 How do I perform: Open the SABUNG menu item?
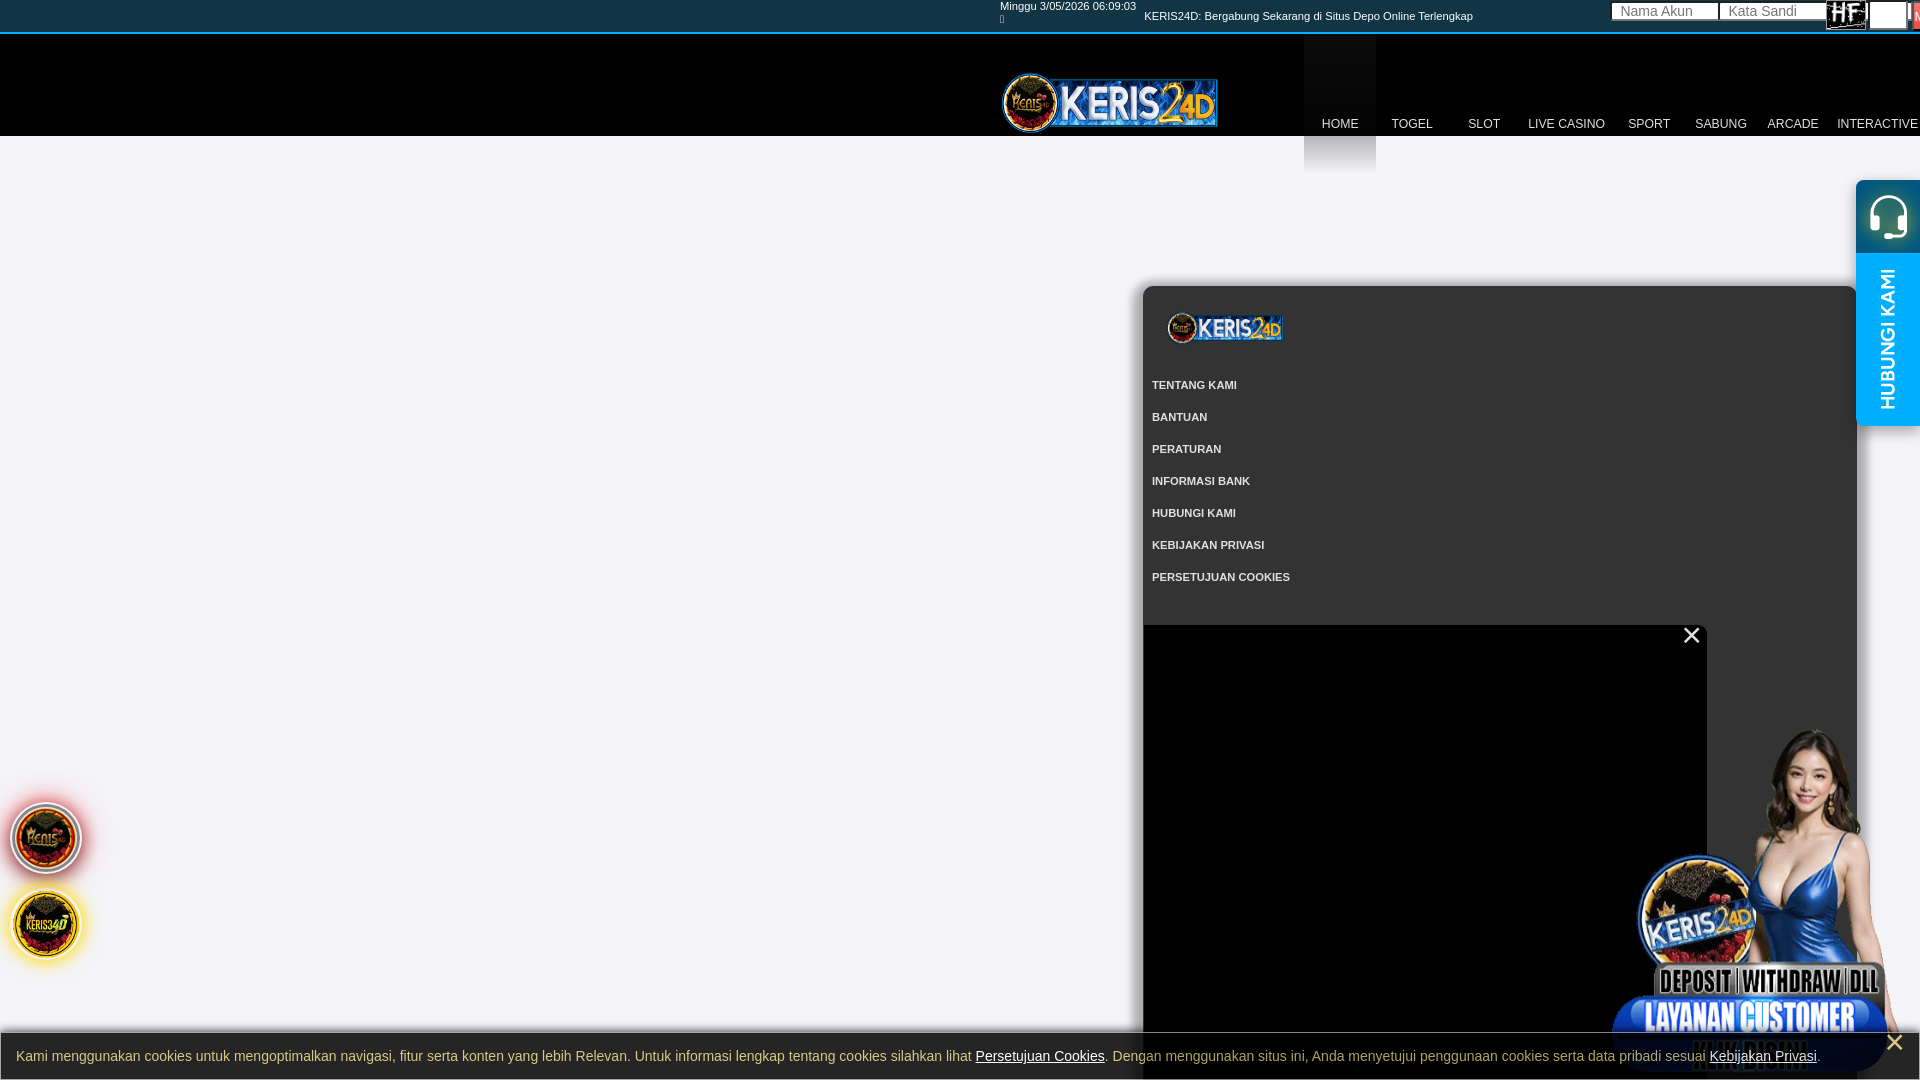click(1720, 124)
